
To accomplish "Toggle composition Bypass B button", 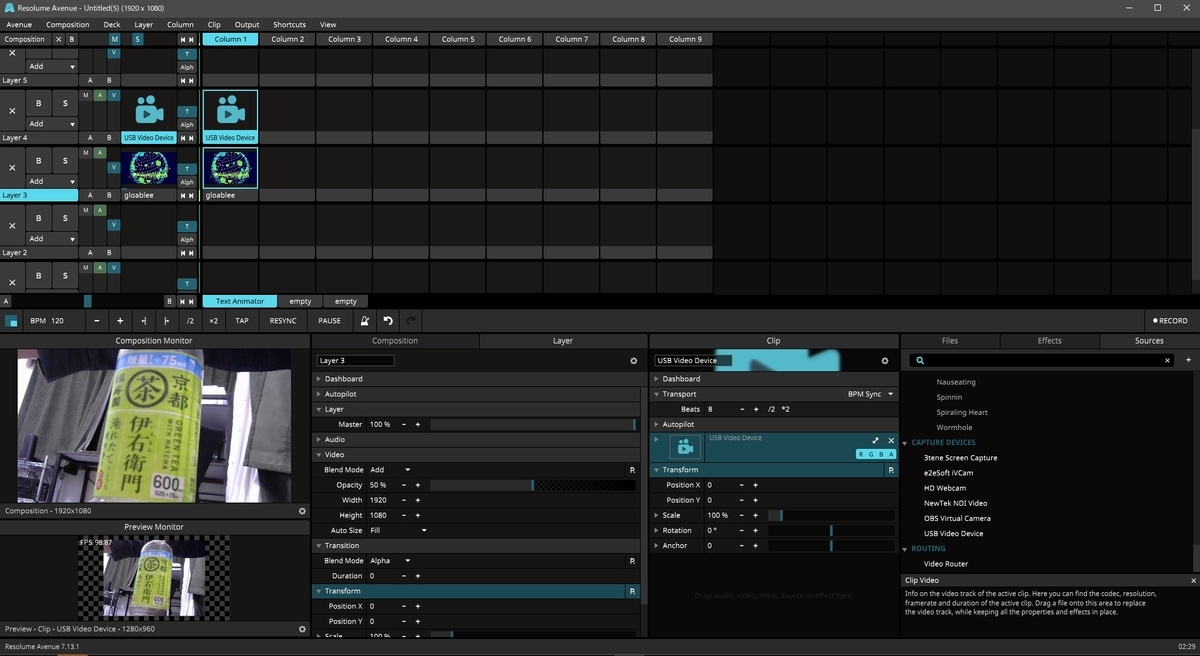I will 71,39.
